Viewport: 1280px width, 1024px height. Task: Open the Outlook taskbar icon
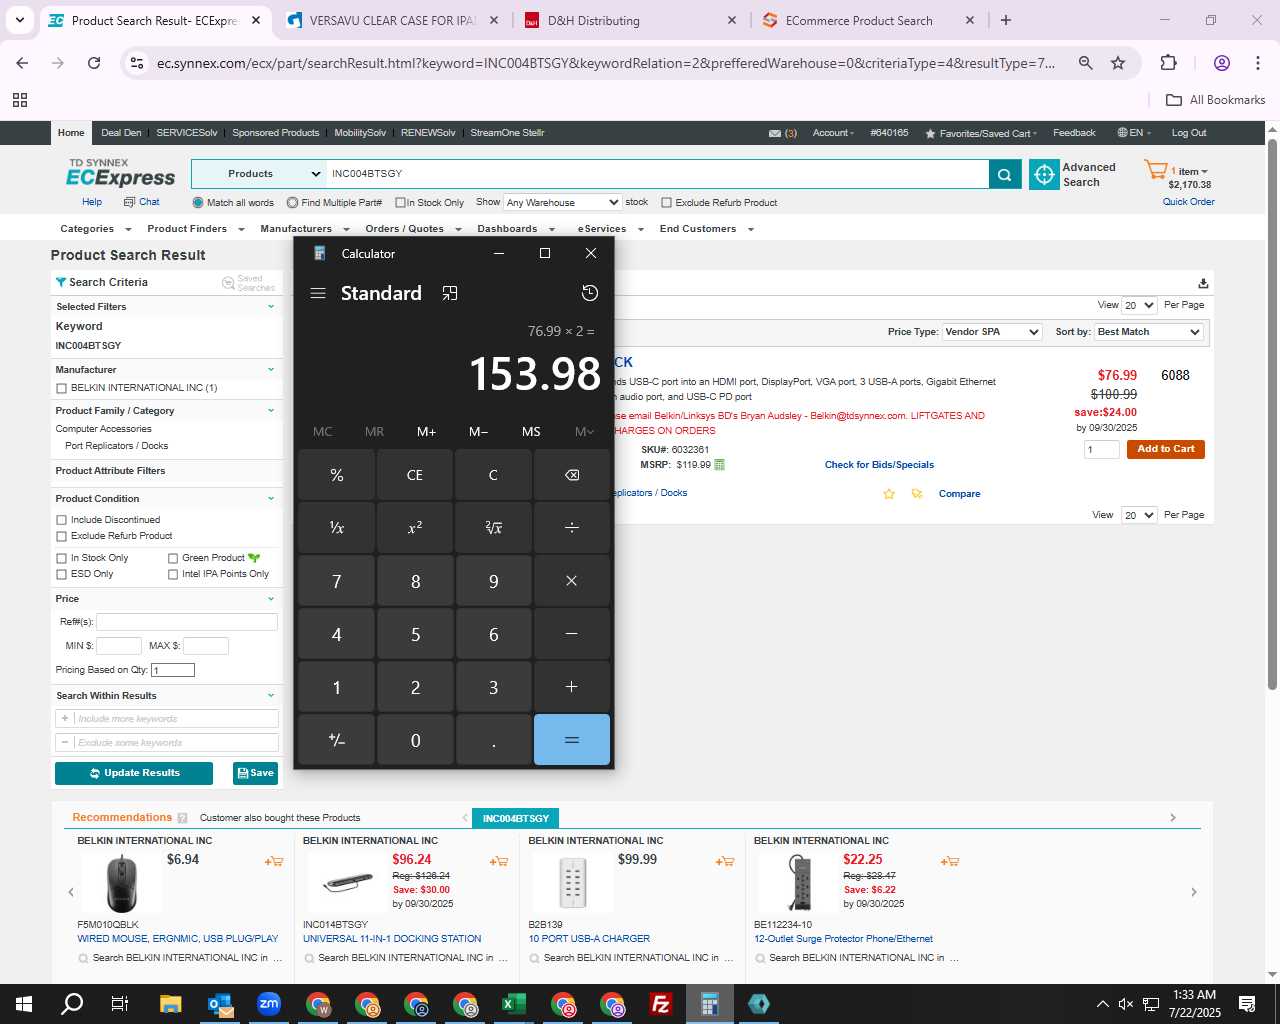(x=220, y=1004)
